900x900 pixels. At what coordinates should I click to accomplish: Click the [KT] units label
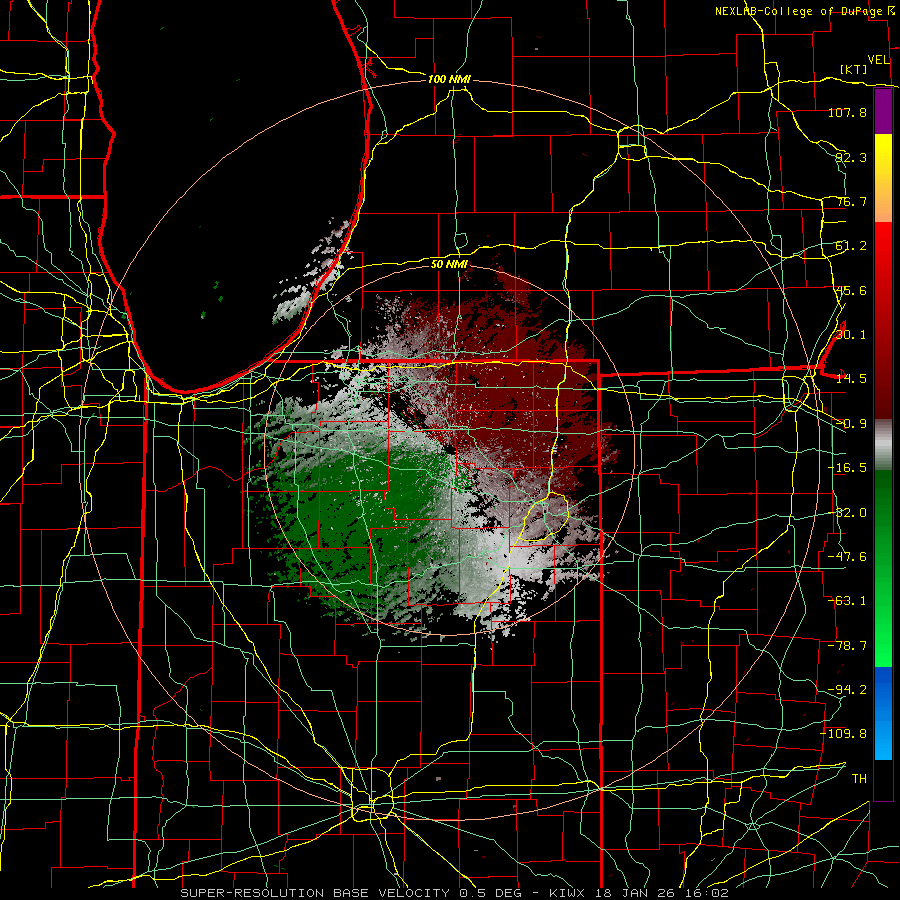[x=854, y=69]
